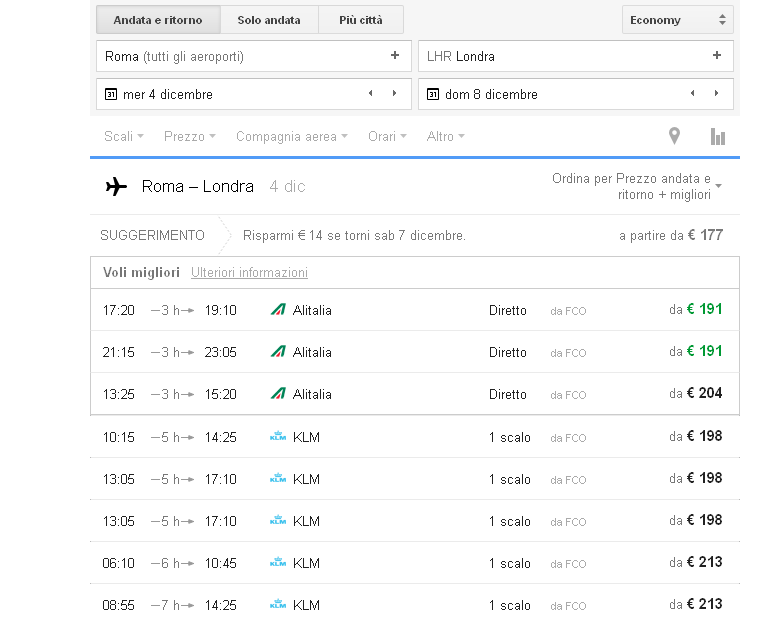Select KLM flight departing at 10:15
758x619 pixels.
pyautogui.click(x=414, y=437)
